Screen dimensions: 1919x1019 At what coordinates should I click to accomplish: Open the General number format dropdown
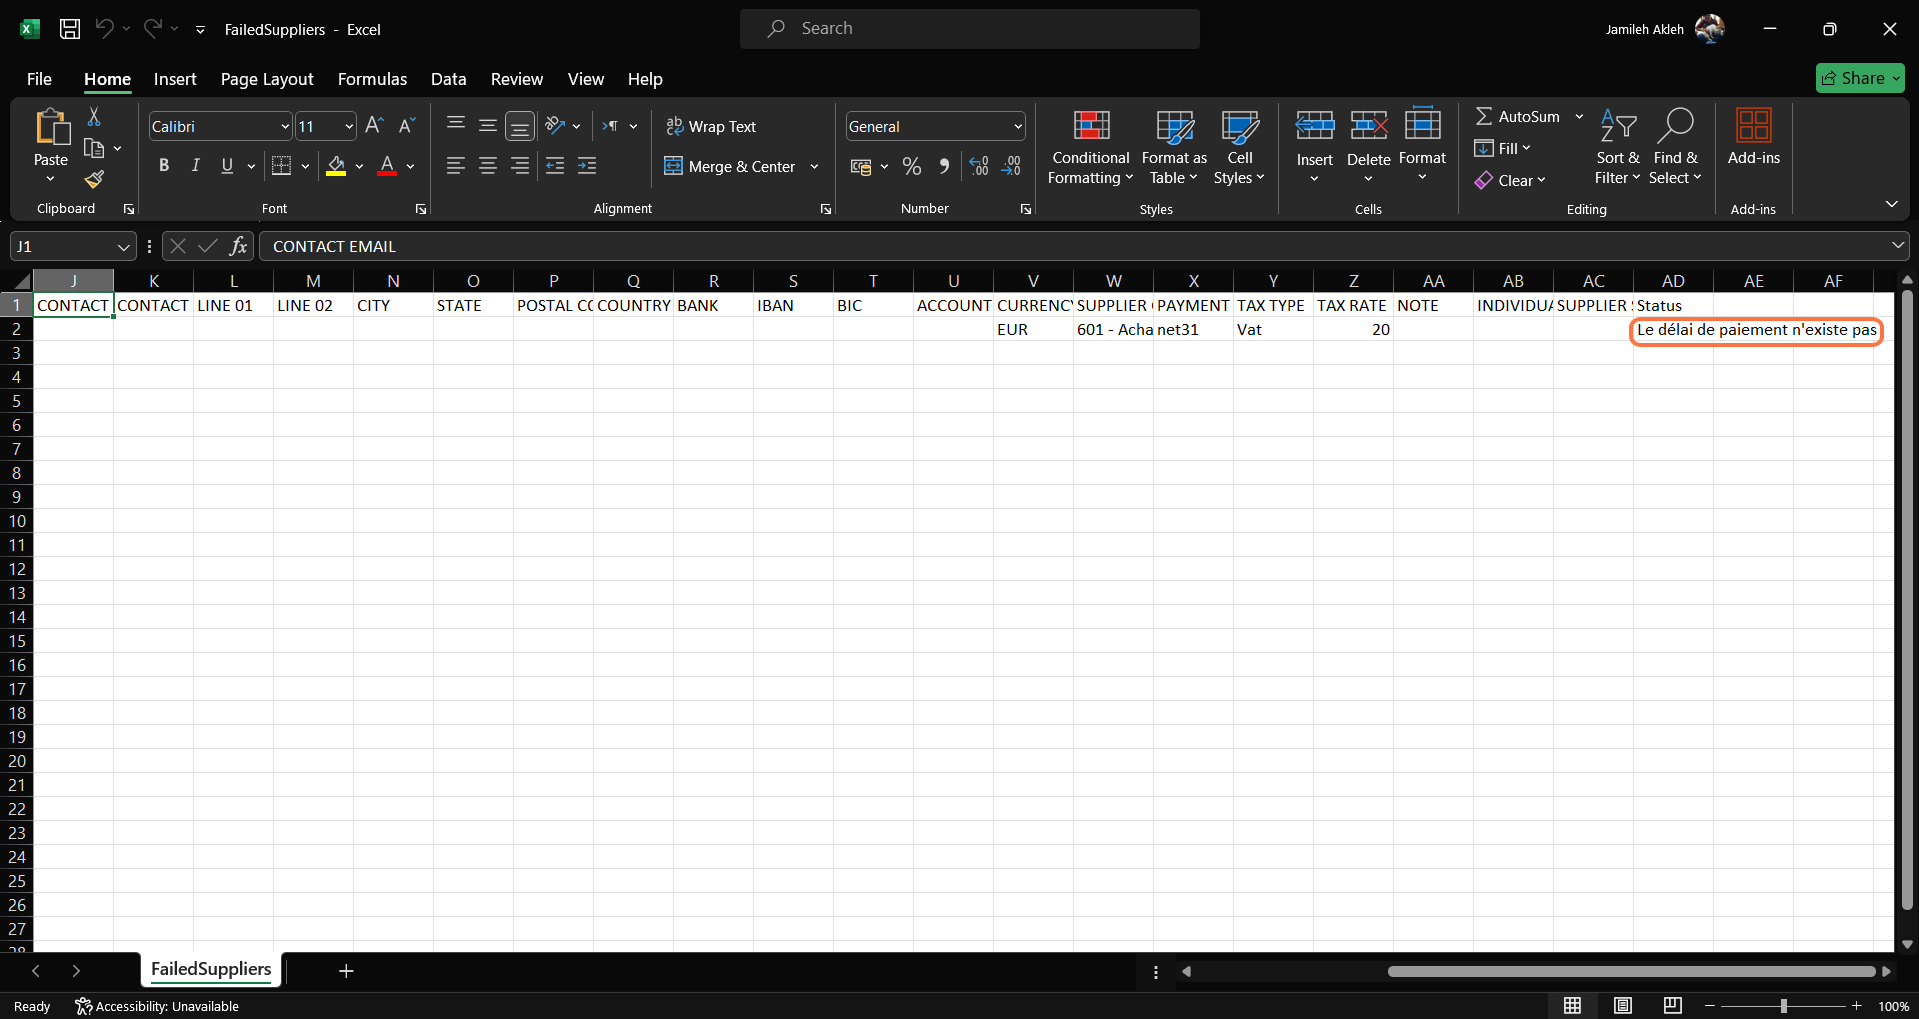[x=1018, y=126]
